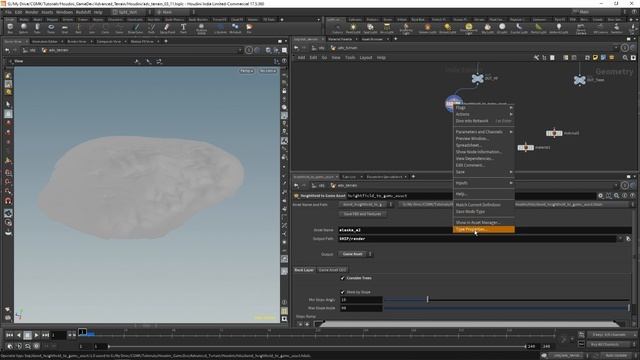Viewport: 640px width, 360px height.
Task: Select the L-System shelf tool
Action: point(220,28)
